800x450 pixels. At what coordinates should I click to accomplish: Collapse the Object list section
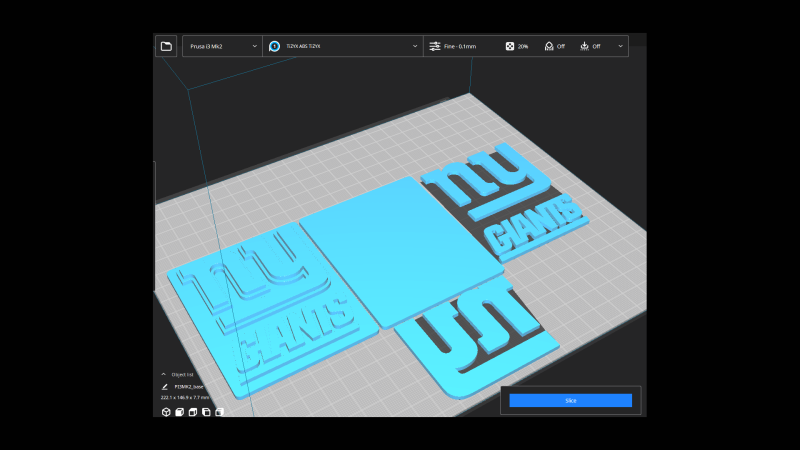coord(164,374)
